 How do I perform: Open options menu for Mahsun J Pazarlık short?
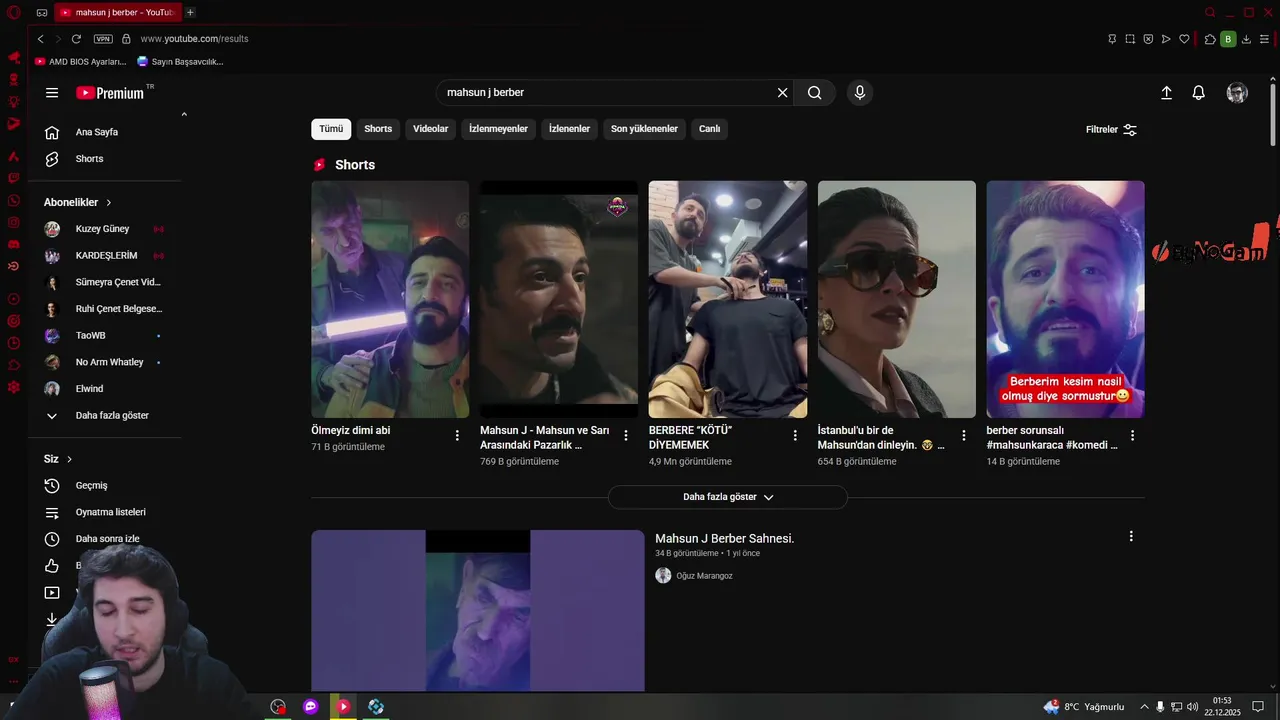click(626, 436)
